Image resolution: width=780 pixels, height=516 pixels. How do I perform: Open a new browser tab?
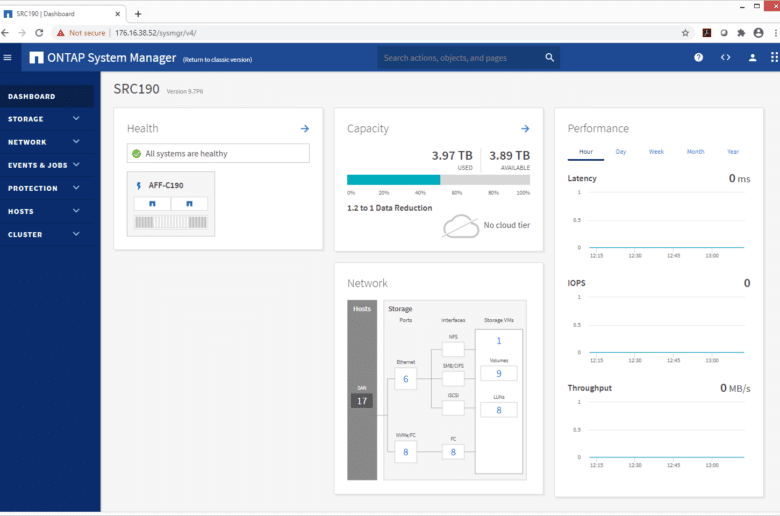coord(138,14)
